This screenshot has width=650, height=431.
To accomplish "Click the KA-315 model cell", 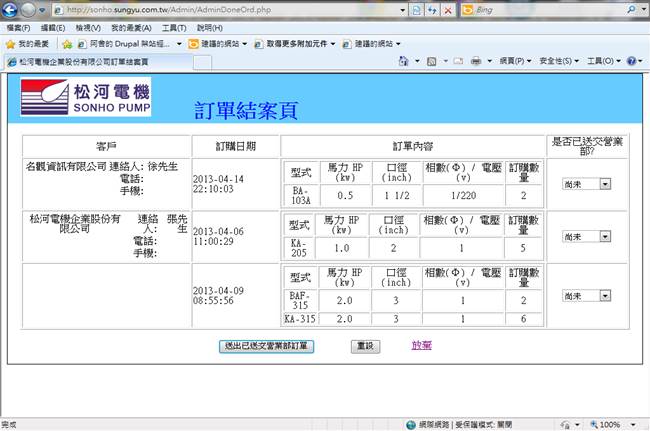I will point(300,319).
